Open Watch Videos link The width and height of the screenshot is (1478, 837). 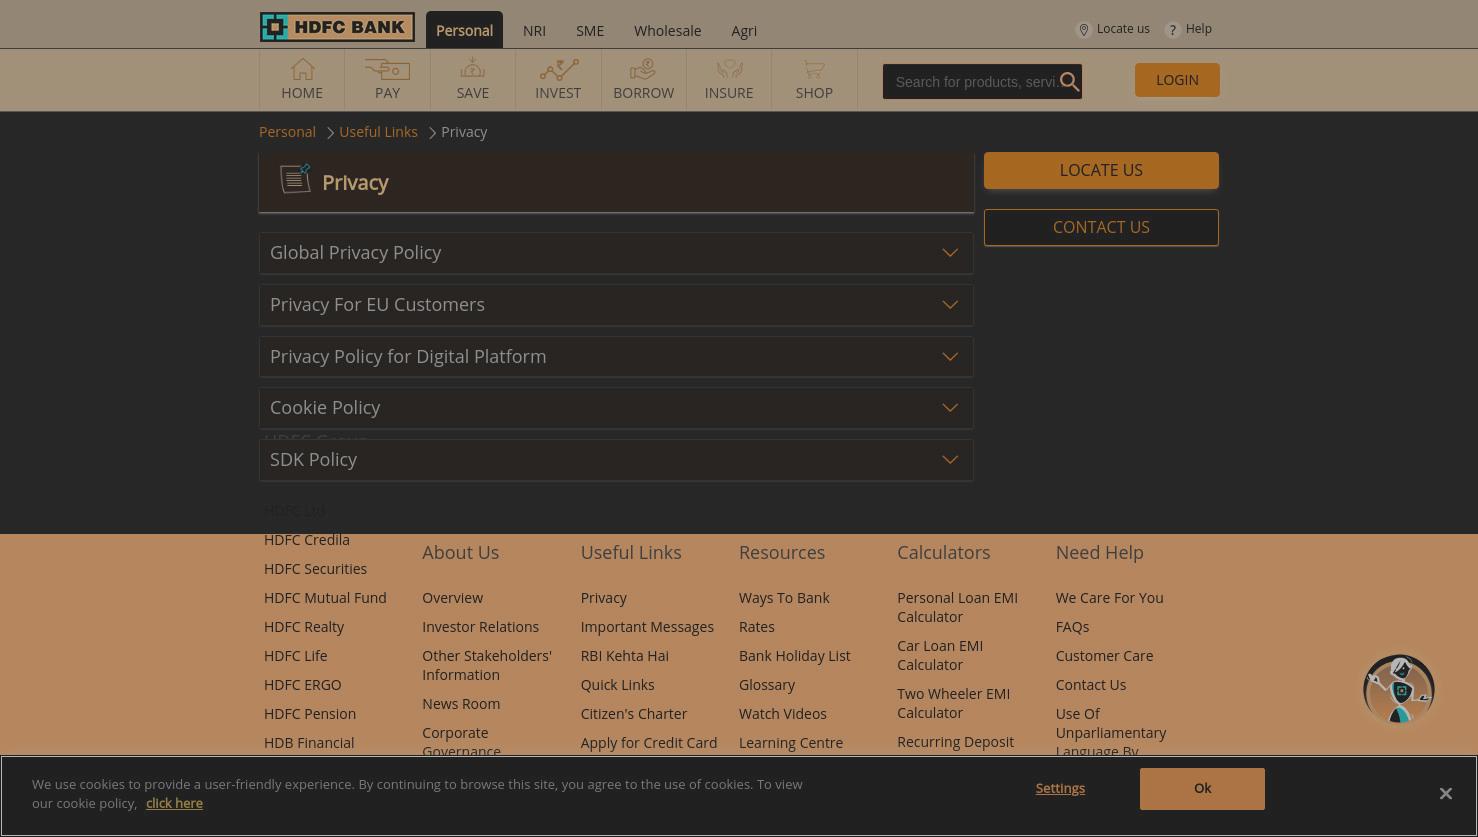[782, 714]
